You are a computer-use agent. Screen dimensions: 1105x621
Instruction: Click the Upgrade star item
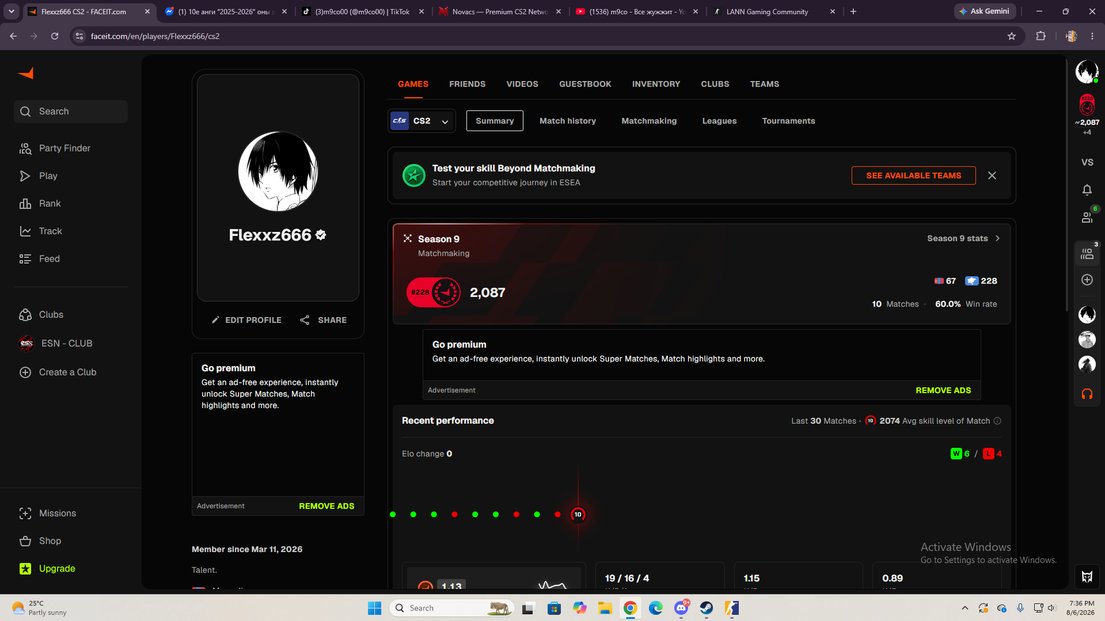[47, 568]
